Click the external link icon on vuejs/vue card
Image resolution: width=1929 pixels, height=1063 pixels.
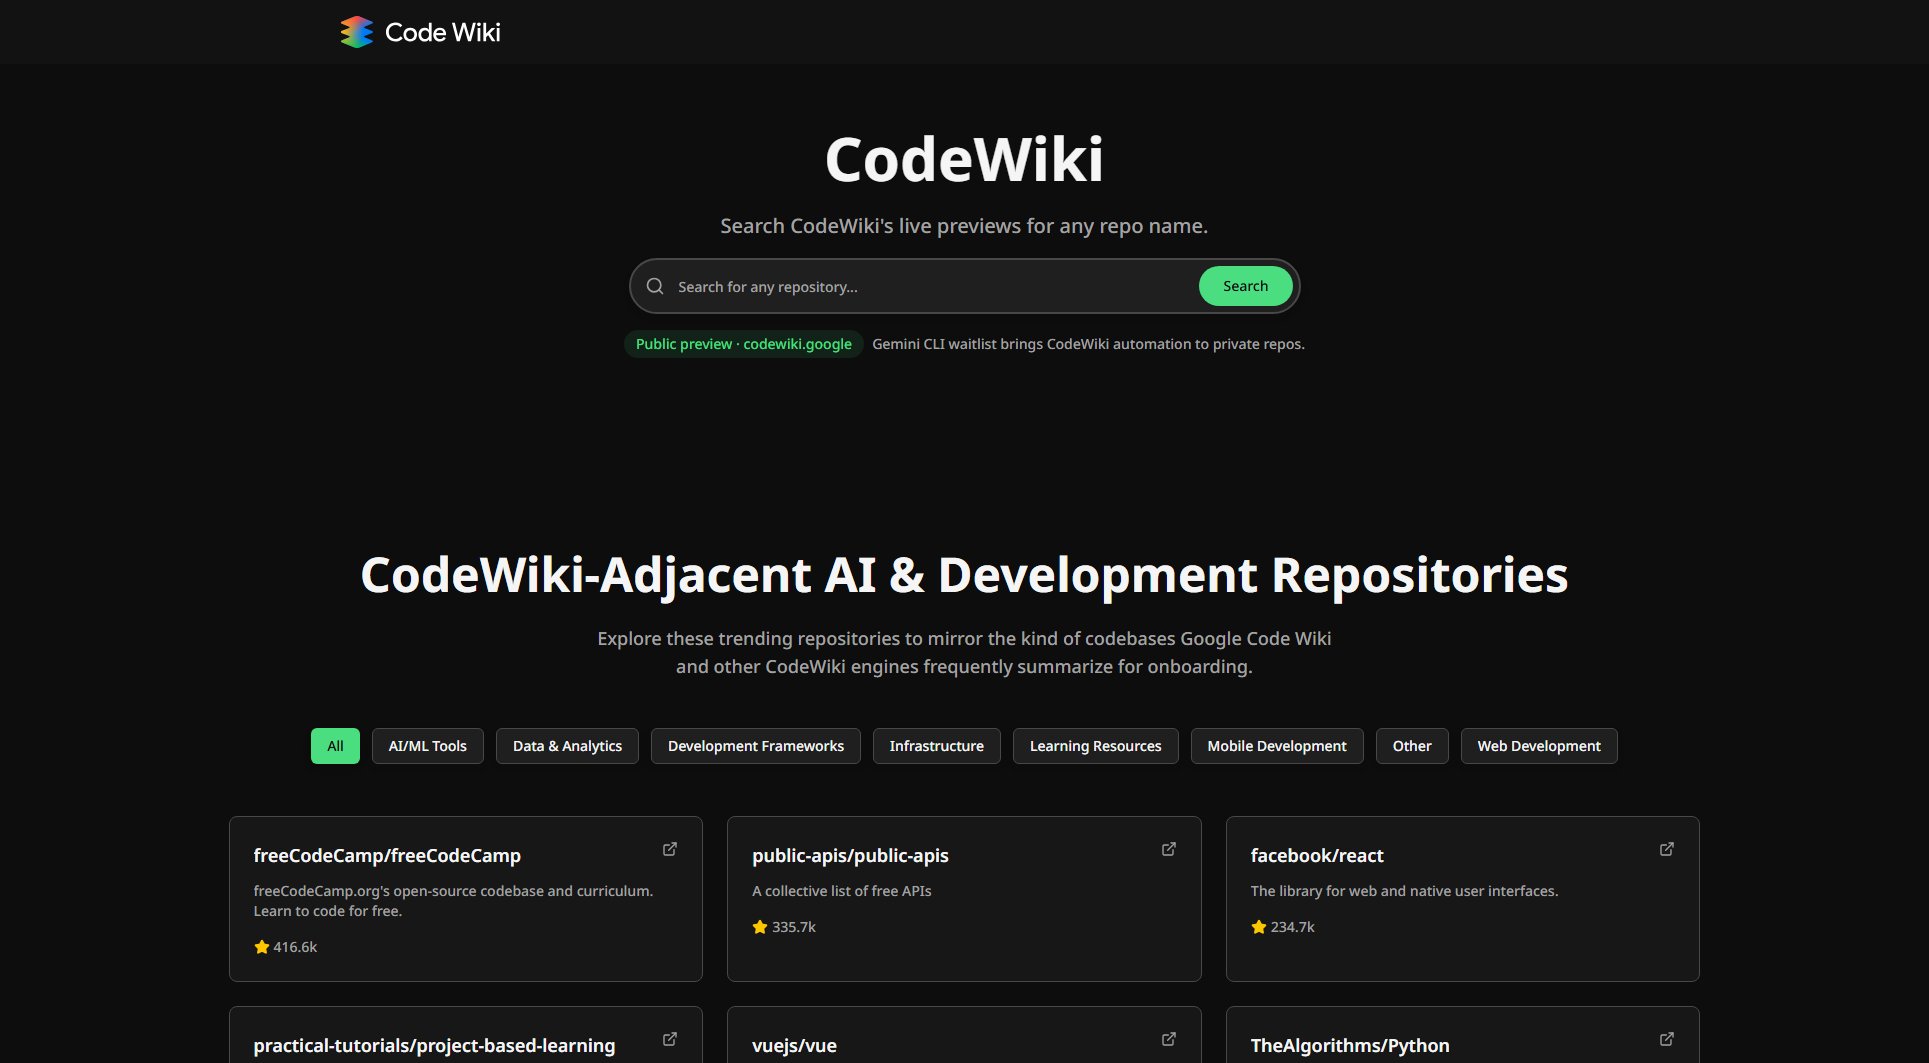click(1168, 1038)
